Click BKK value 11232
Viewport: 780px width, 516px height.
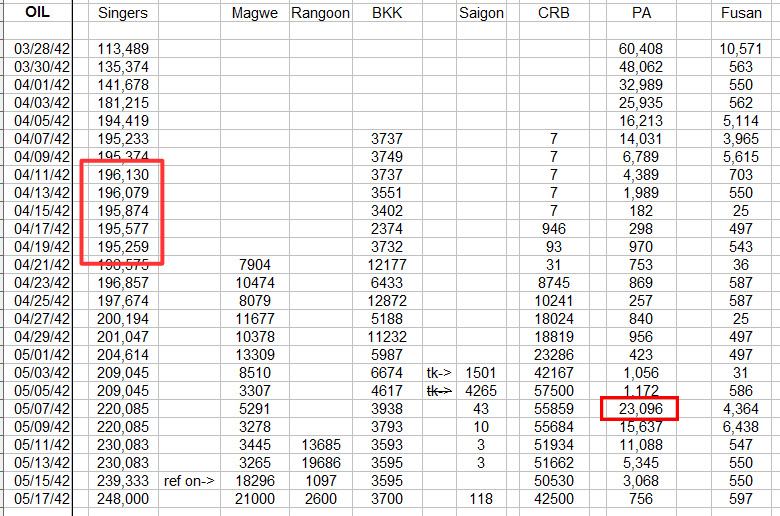click(x=387, y=337)
